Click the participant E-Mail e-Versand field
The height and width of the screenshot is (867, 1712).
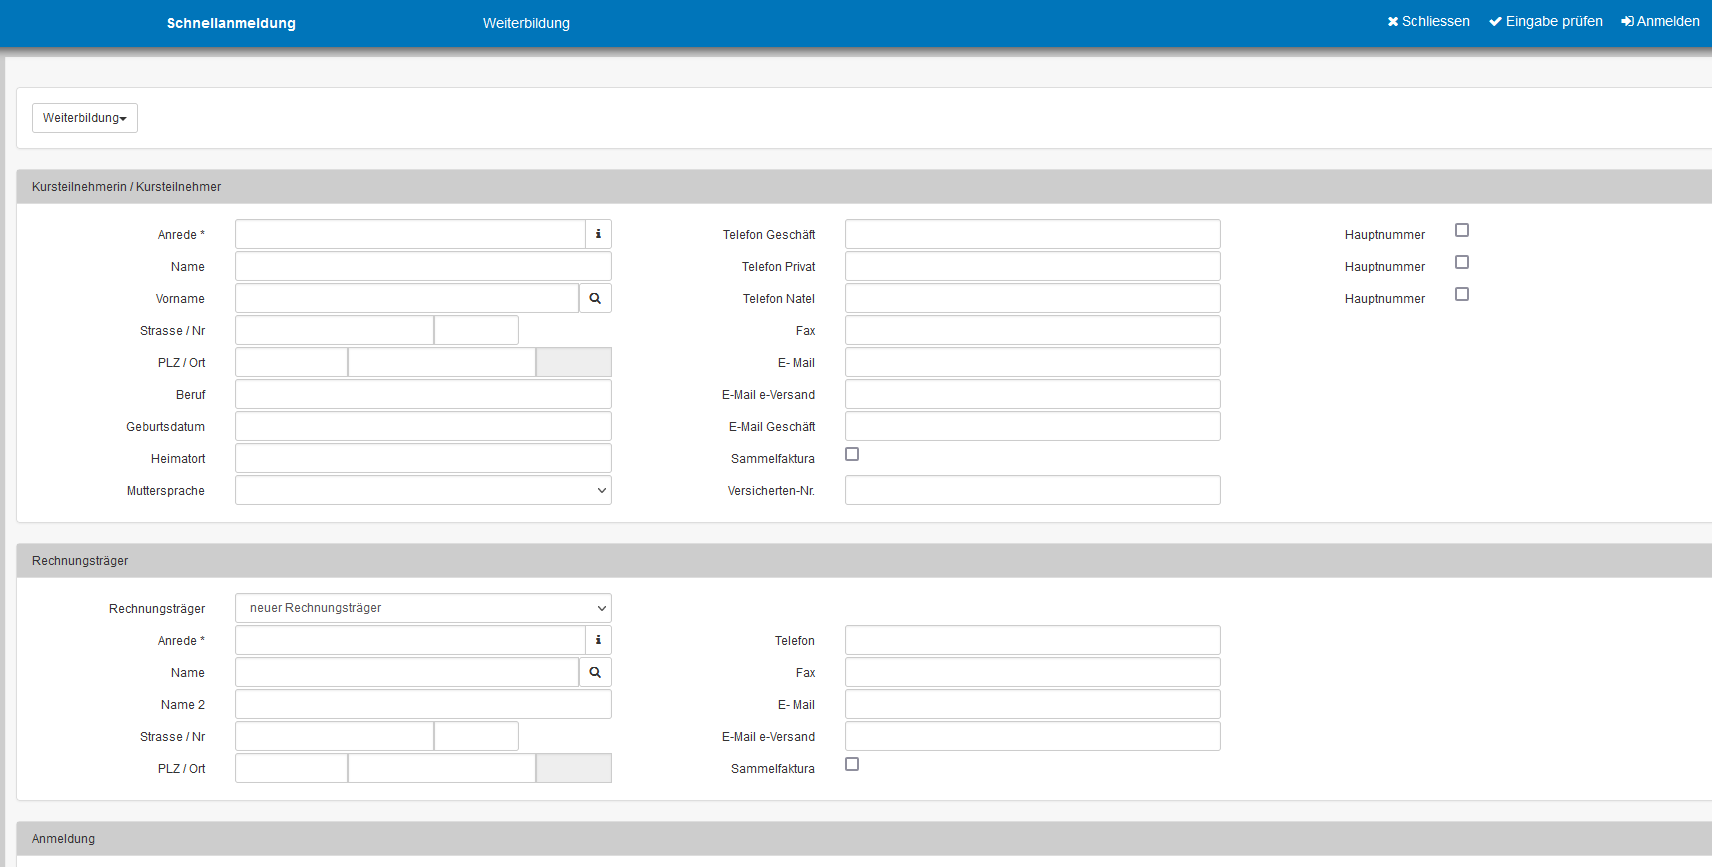1032,394
